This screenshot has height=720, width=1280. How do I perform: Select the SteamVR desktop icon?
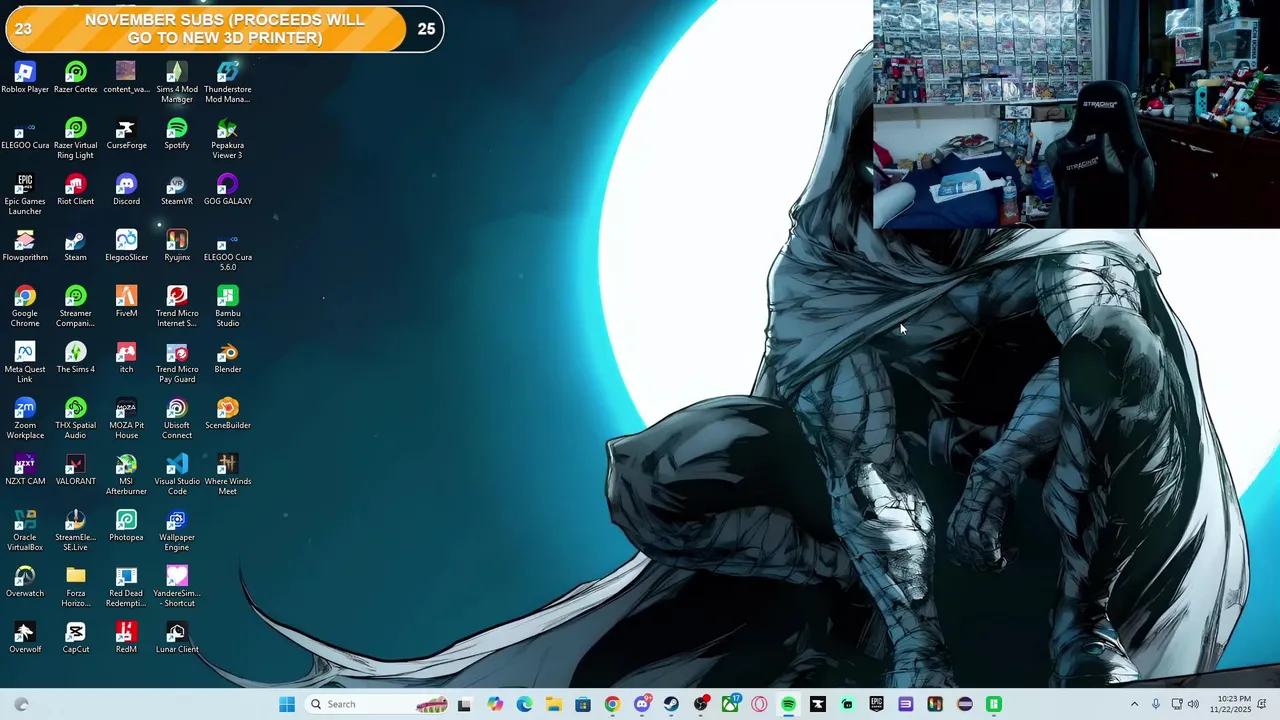tap(177, 190)
